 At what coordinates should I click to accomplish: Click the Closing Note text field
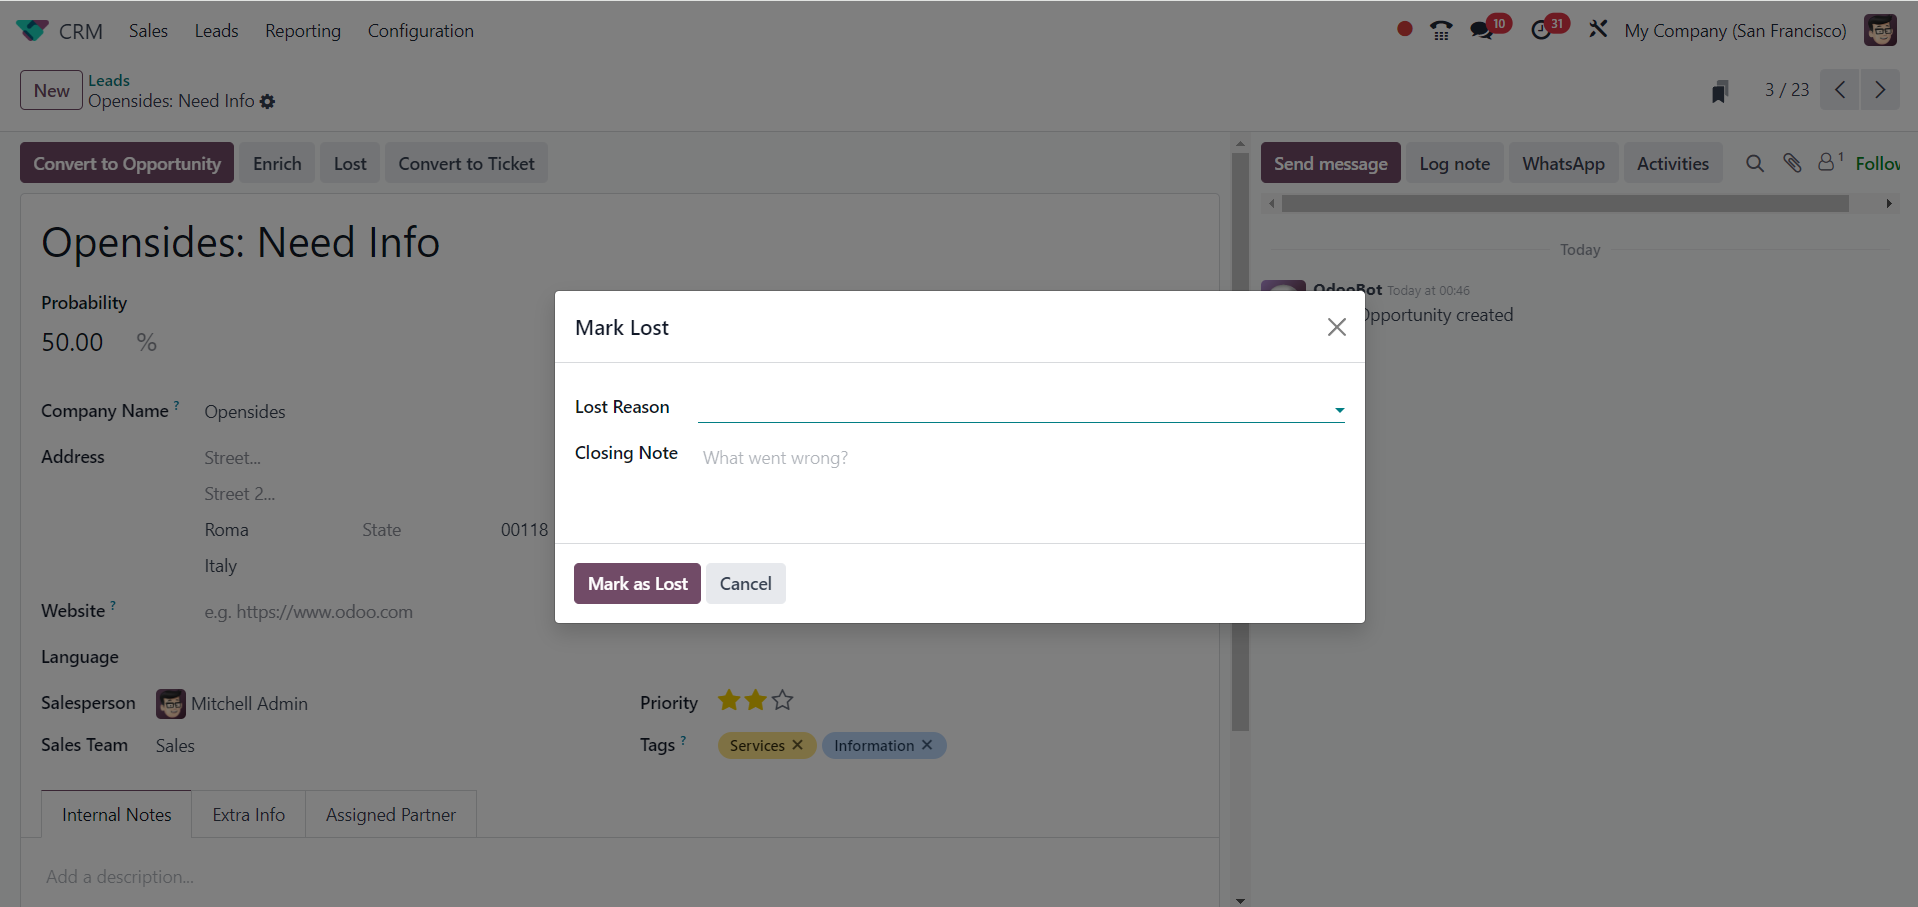[1020, 458]
